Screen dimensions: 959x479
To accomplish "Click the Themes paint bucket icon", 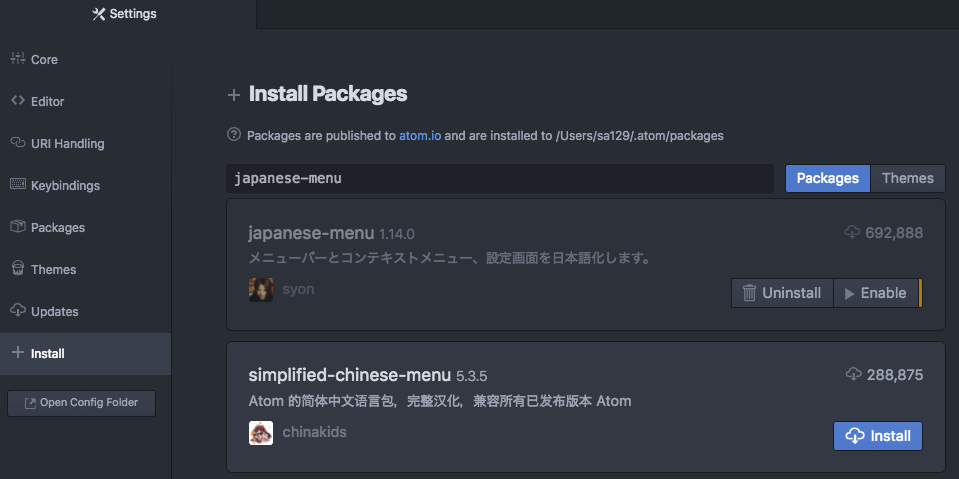I will (x=18, y=269).
